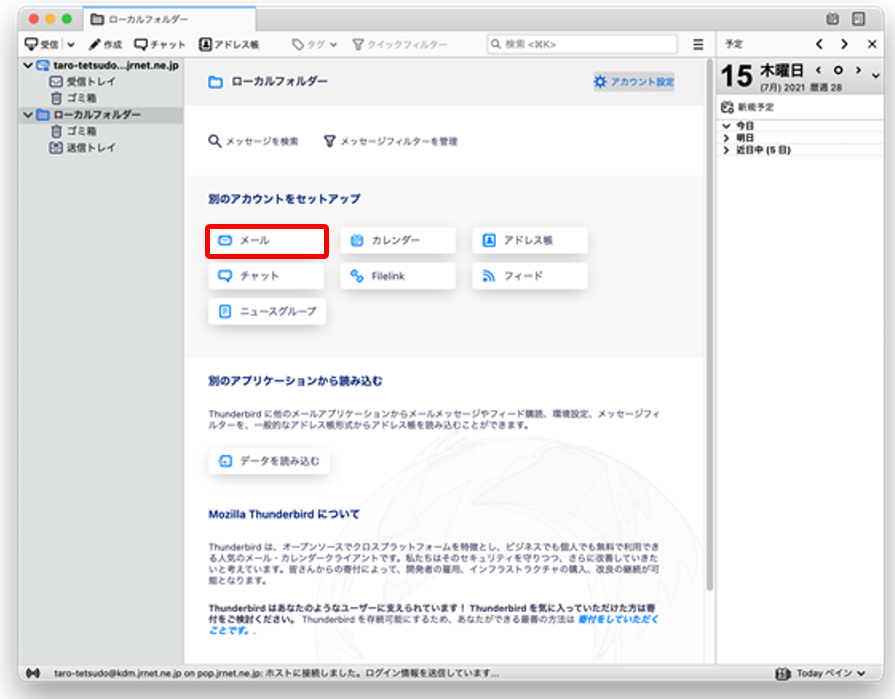895x699 pixels.
Task: Collapse the ローカルフォルダー tree node
Action: click(x=27, y=115)
